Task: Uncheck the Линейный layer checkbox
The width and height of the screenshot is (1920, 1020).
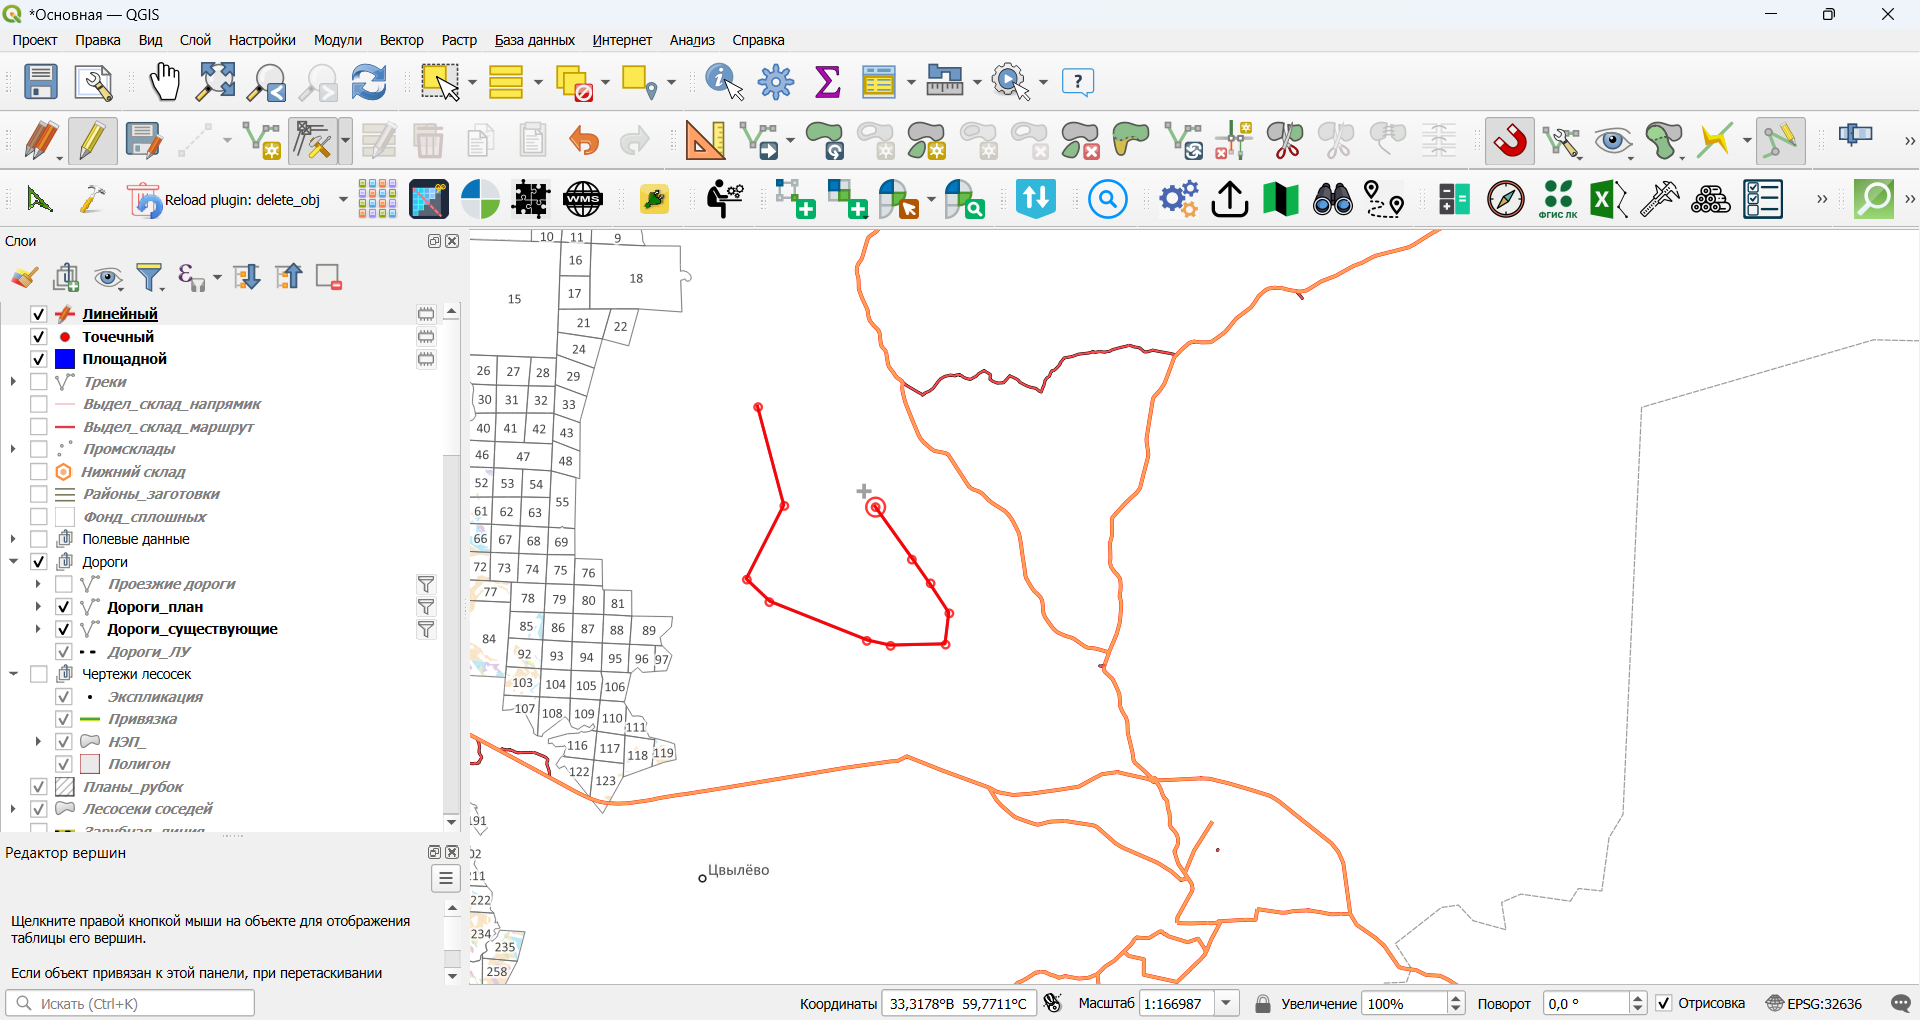Action: click(39, 314)
